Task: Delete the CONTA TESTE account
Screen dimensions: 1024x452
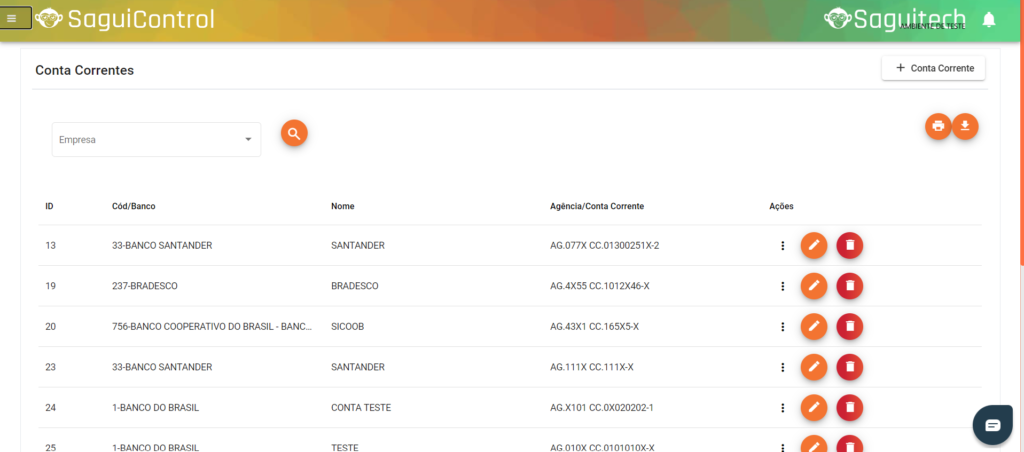Action: point(849,408)
